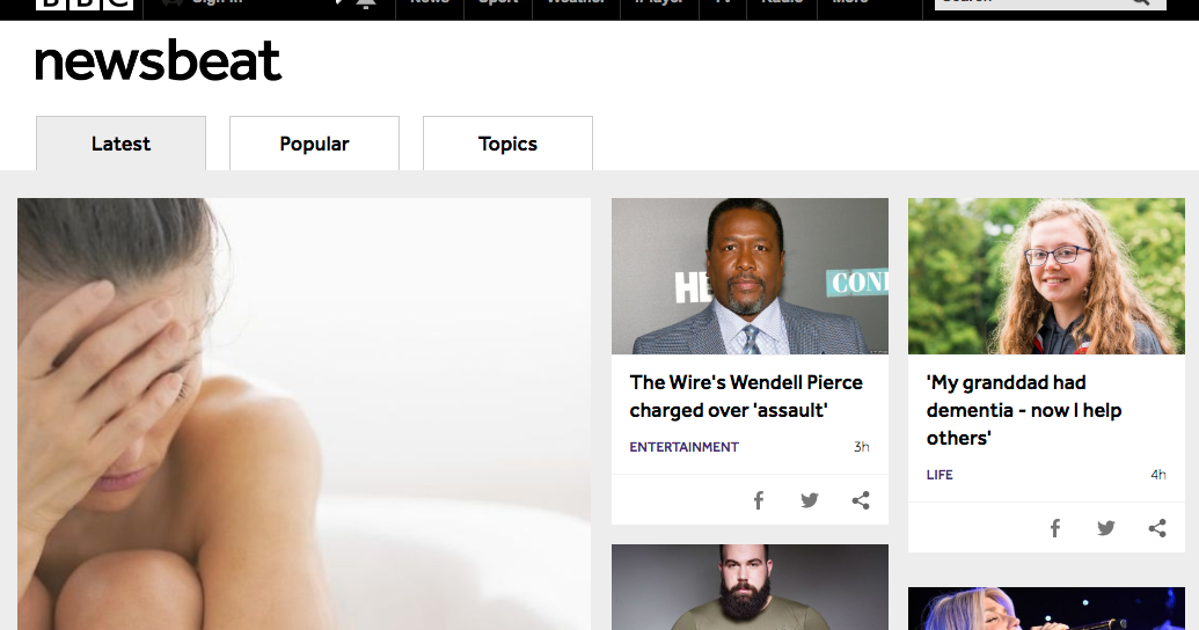
Task: Open the large woman-covering-face lead image
Action: click(x=303, y=414)
